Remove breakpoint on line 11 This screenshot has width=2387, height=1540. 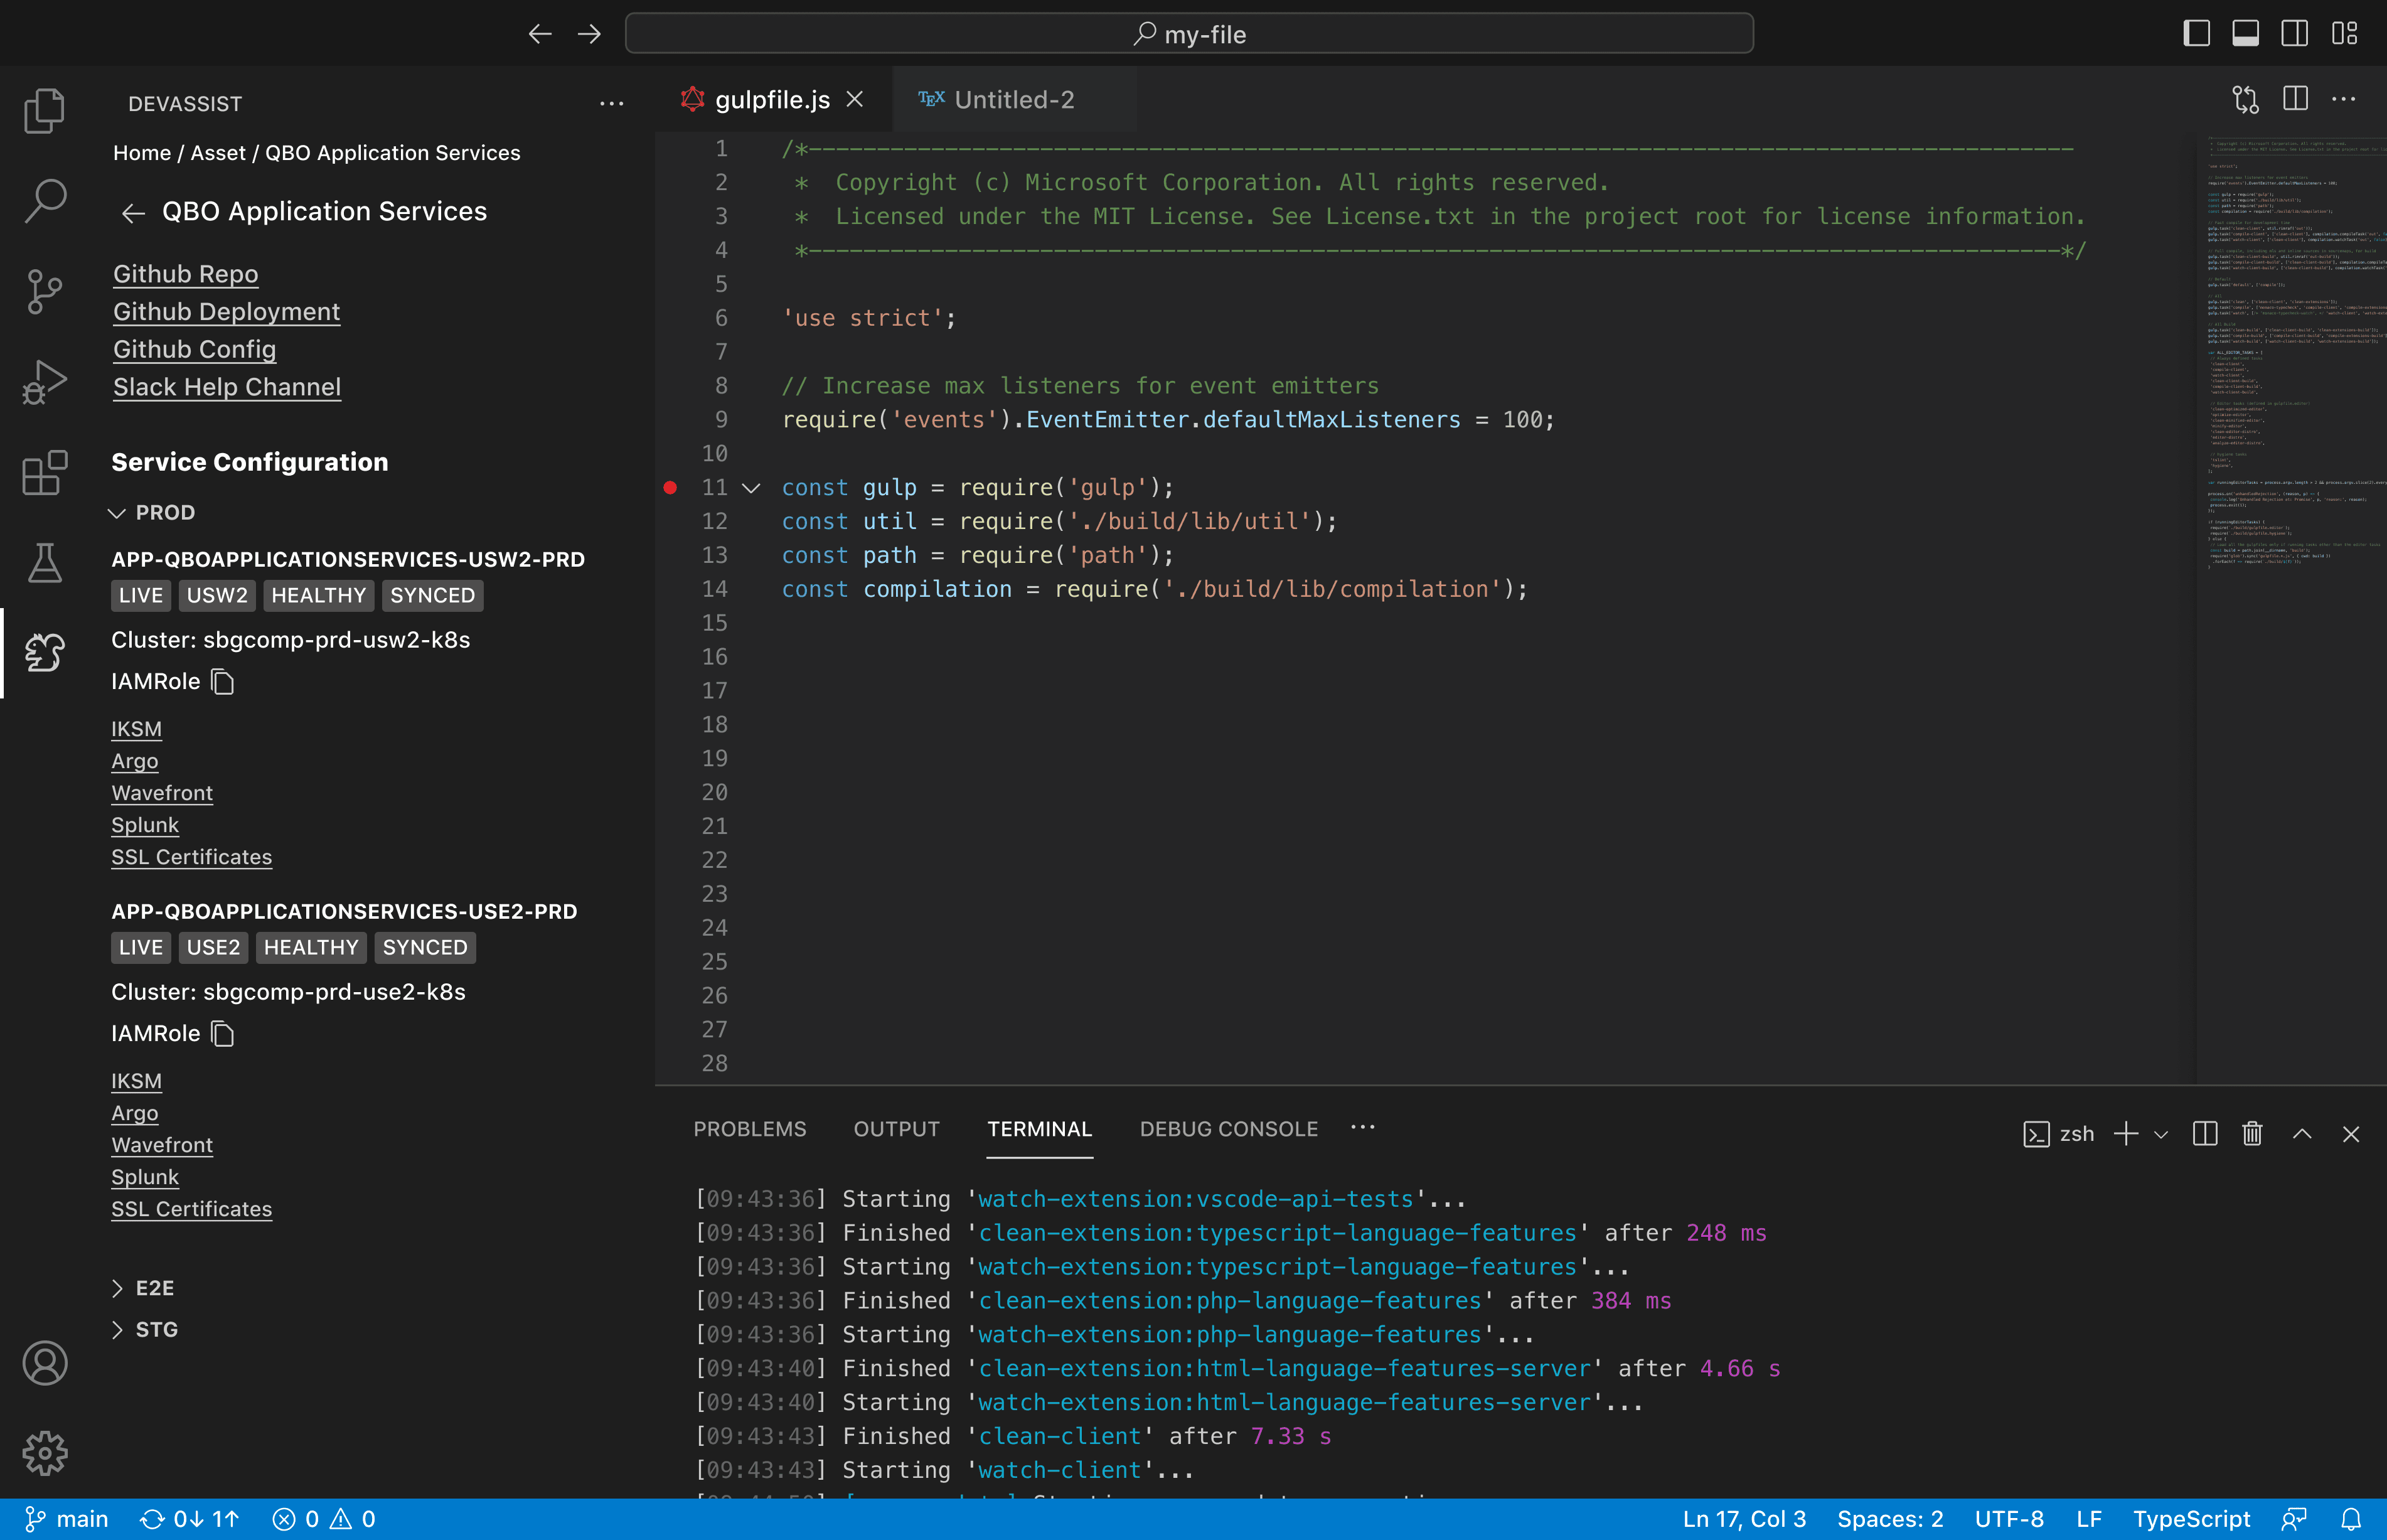[x=670, y=488]
